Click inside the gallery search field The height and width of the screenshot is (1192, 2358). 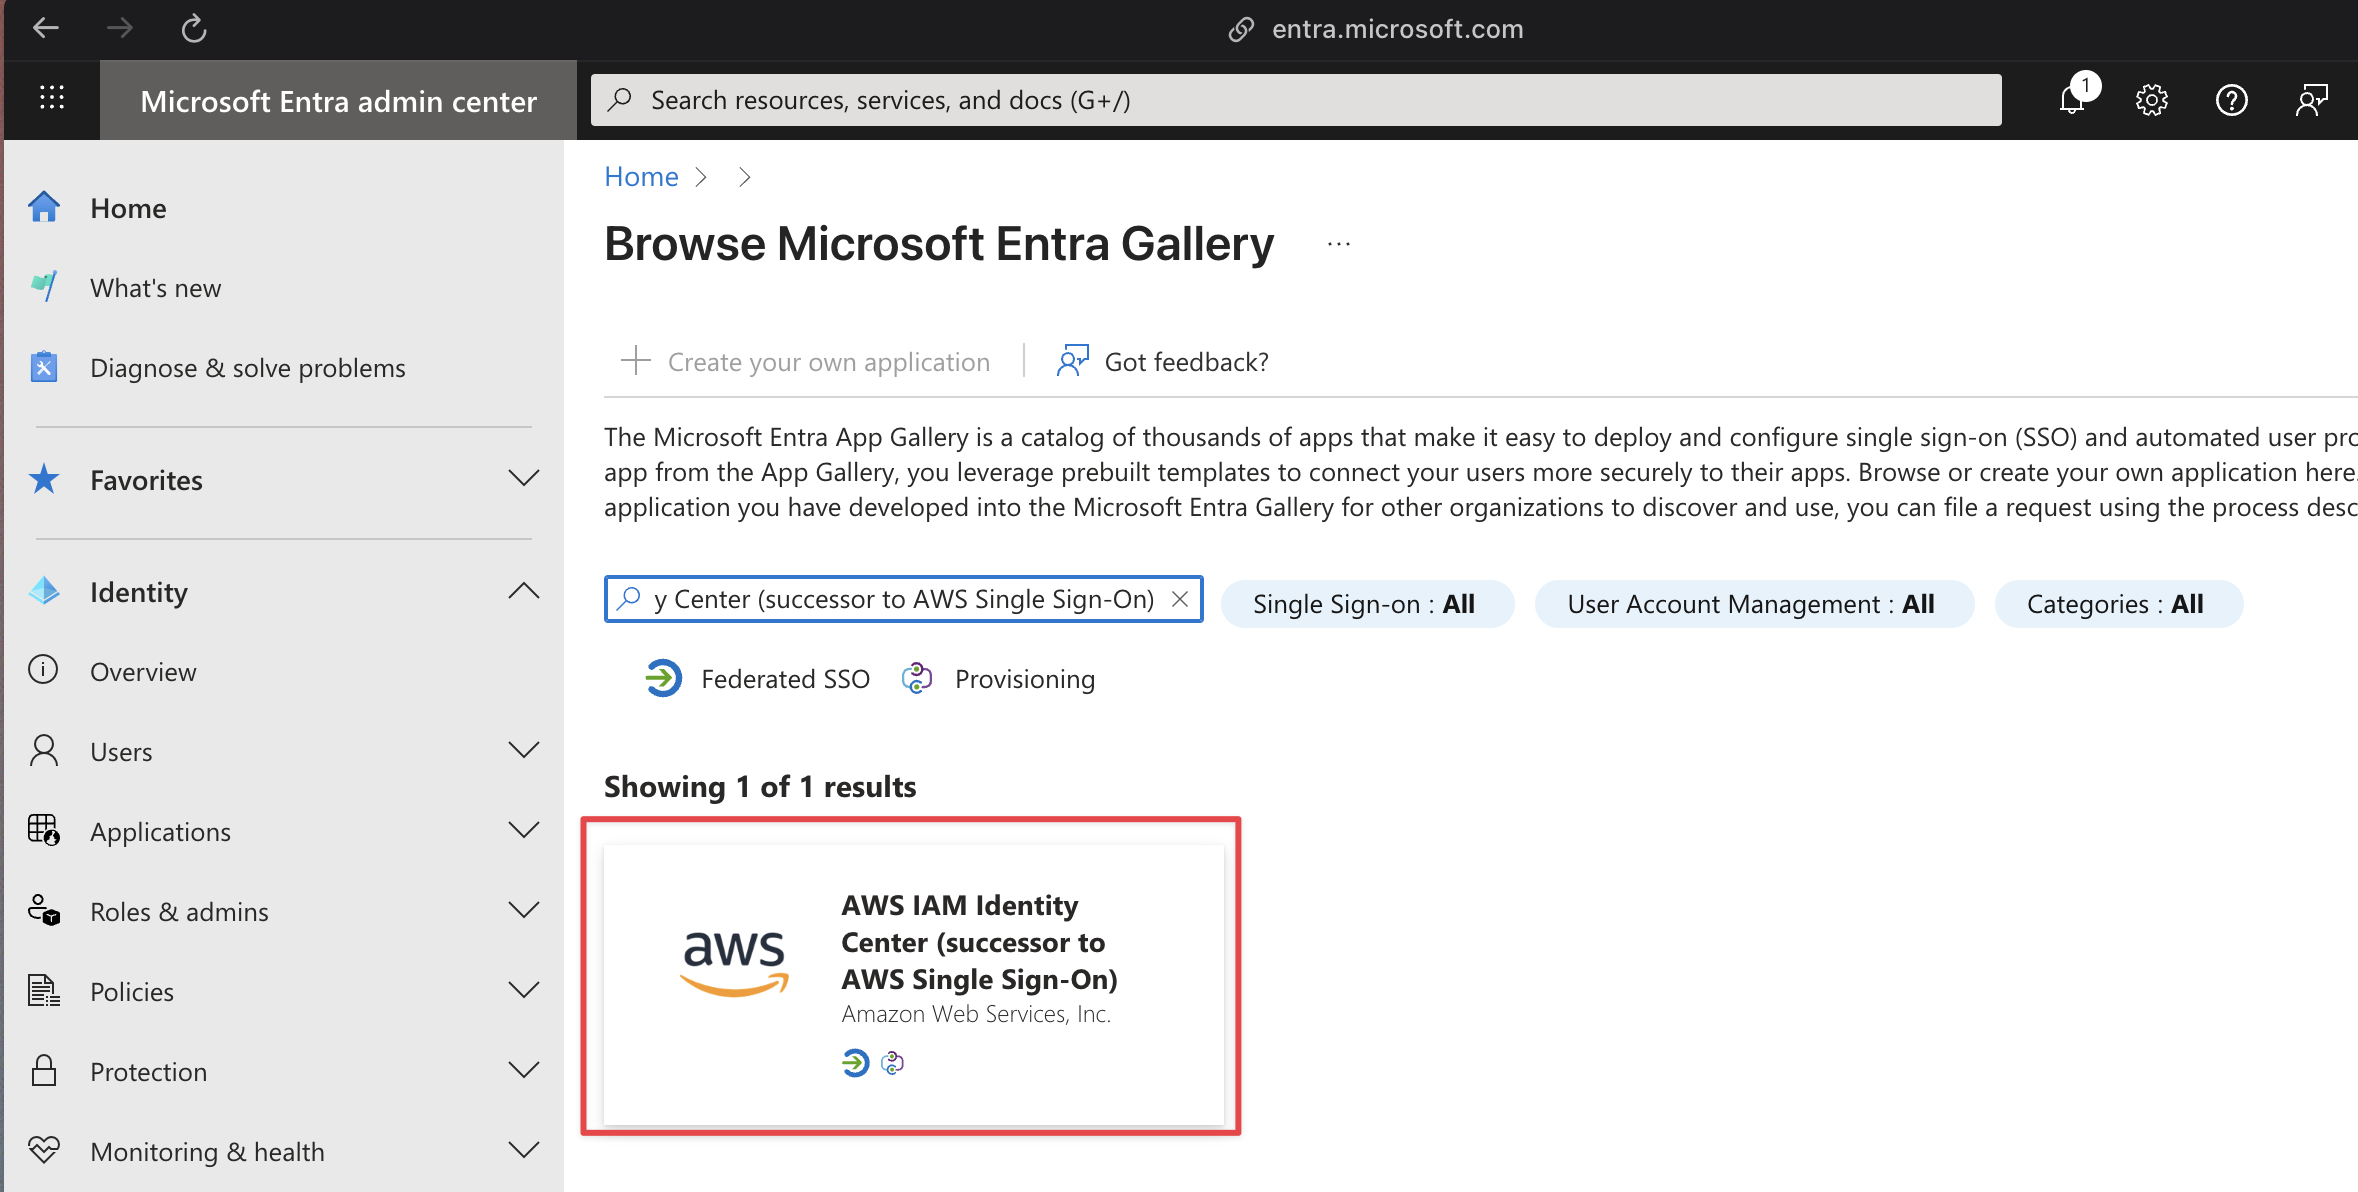tap(904, 598)
